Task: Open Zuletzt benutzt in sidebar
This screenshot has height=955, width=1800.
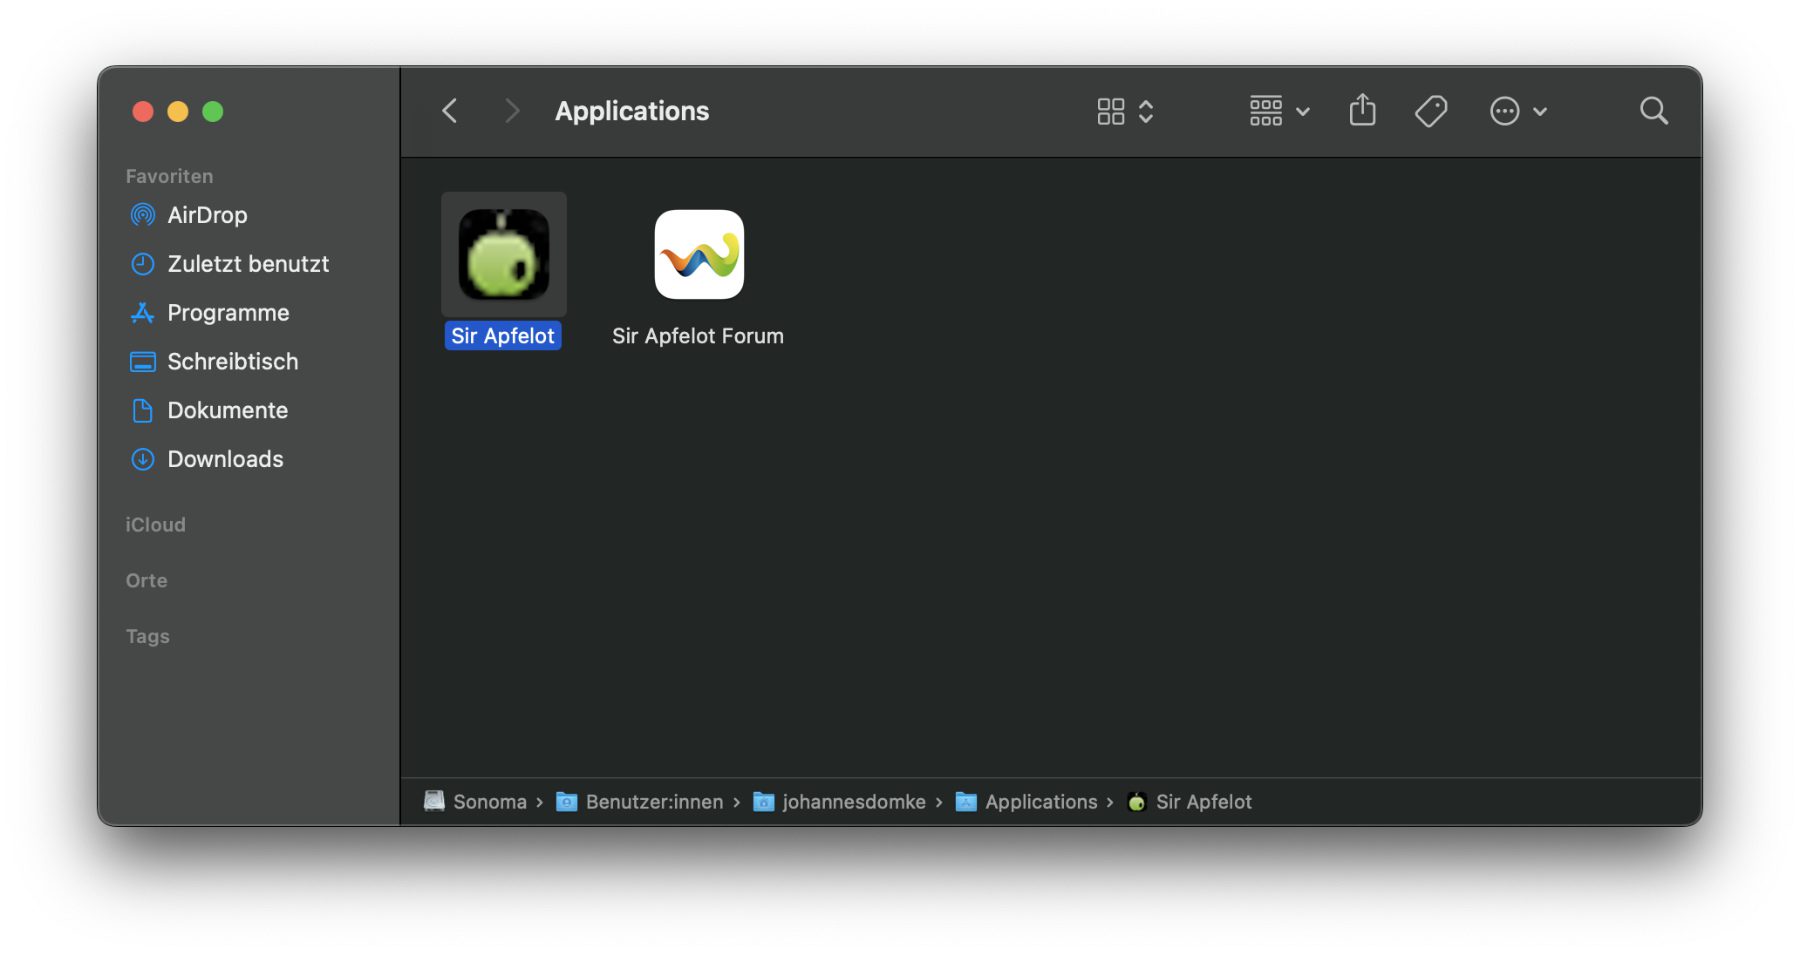Action: tap(247, 264)
